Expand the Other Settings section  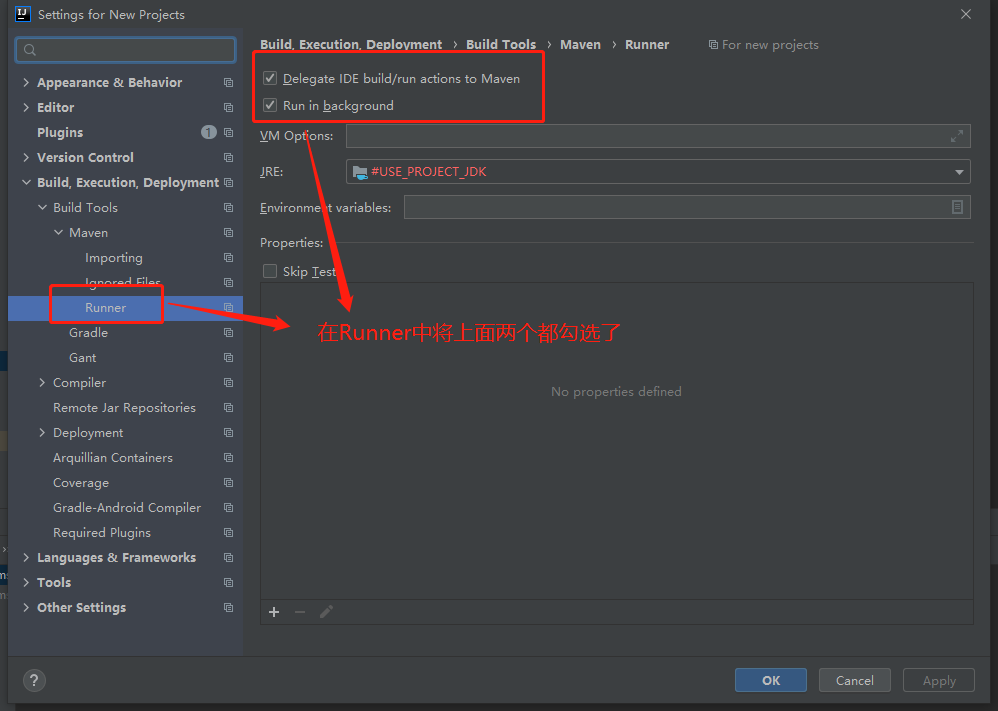[x=26, y=607]
